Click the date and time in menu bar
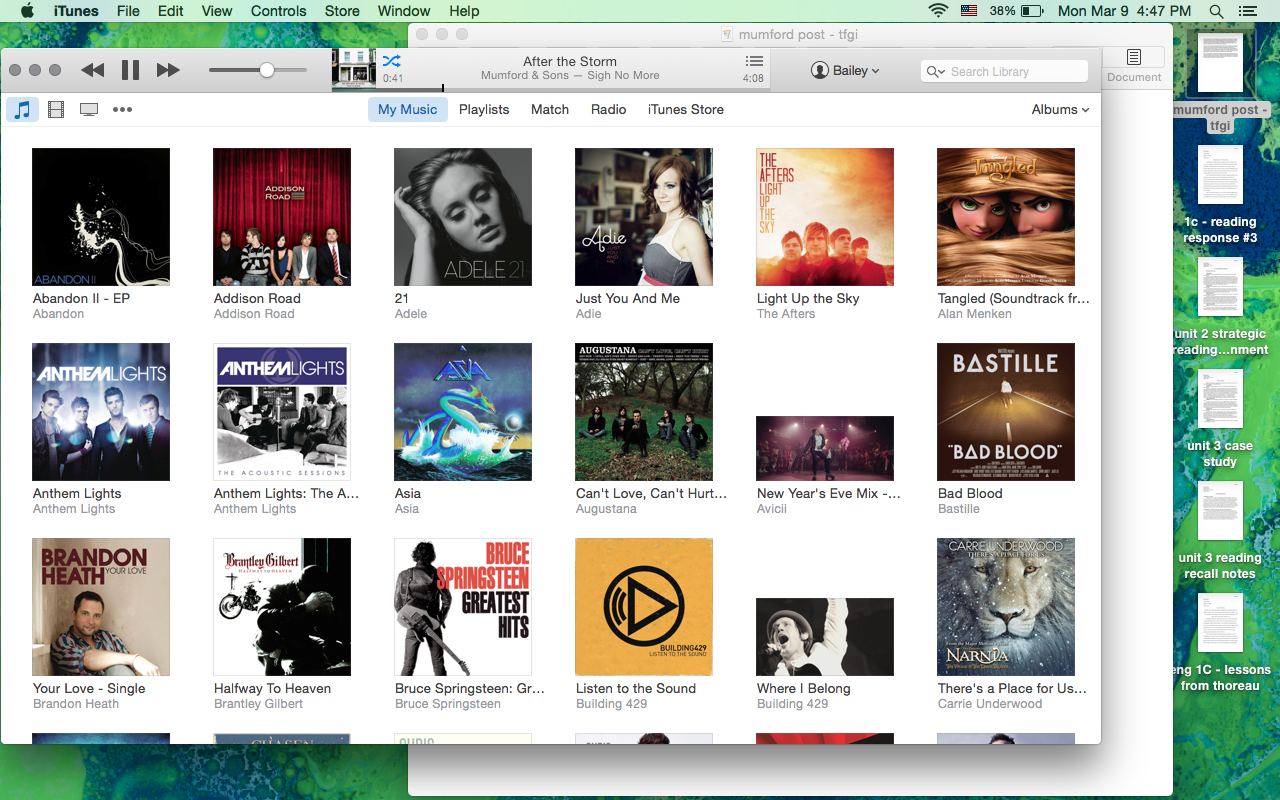Screen dimensions: 1280x800 (1125, 11)
